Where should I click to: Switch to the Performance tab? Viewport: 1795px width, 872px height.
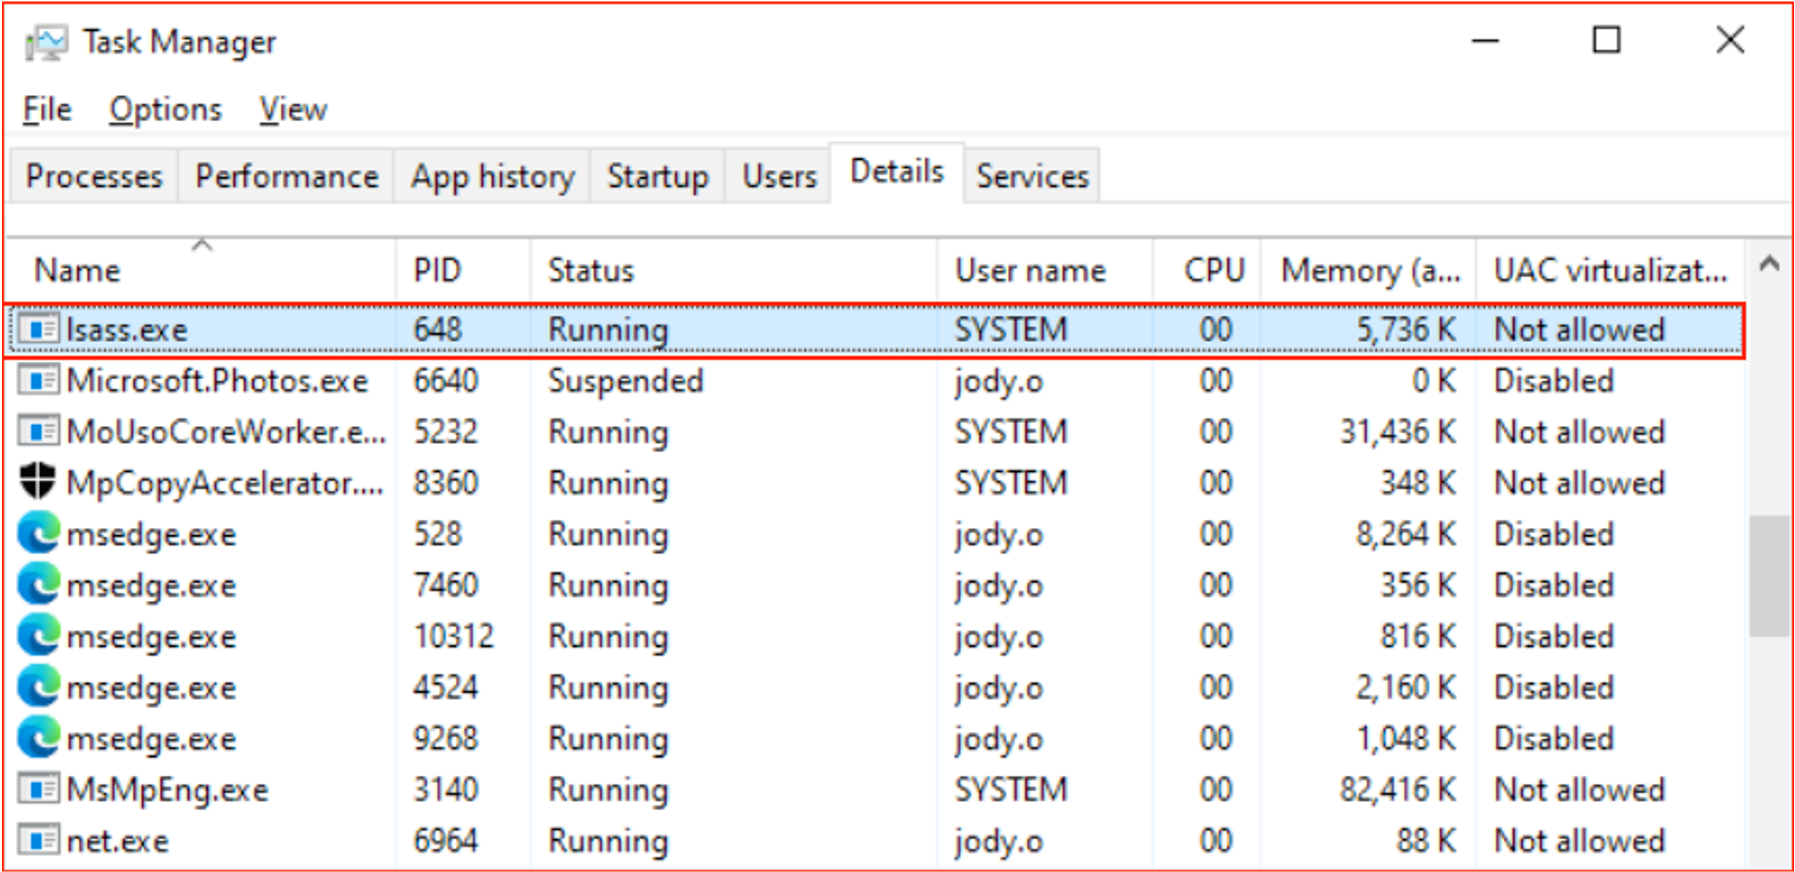point(287,176)
